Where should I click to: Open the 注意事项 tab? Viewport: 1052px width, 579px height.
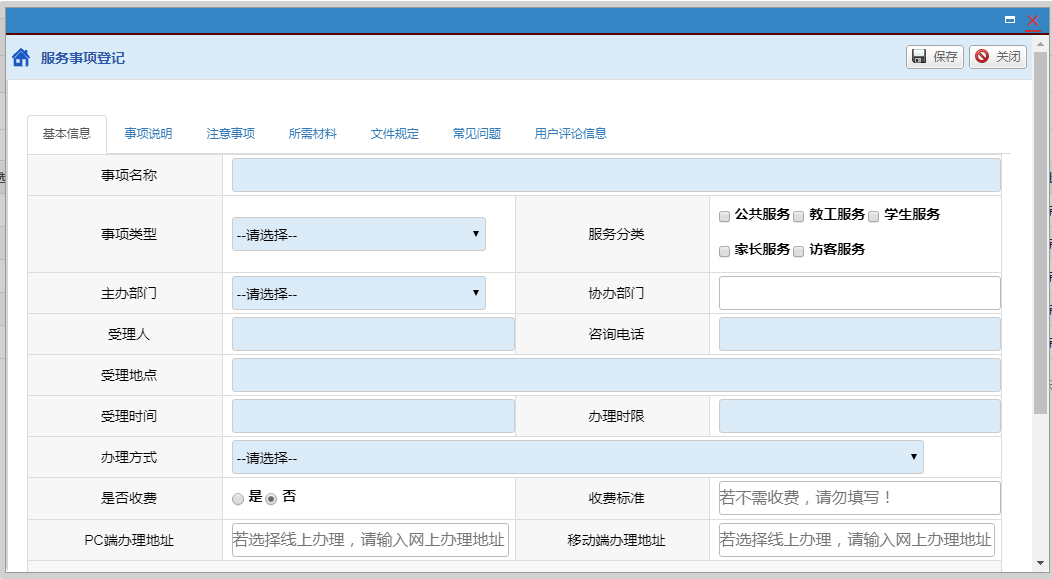click(230, 134)
